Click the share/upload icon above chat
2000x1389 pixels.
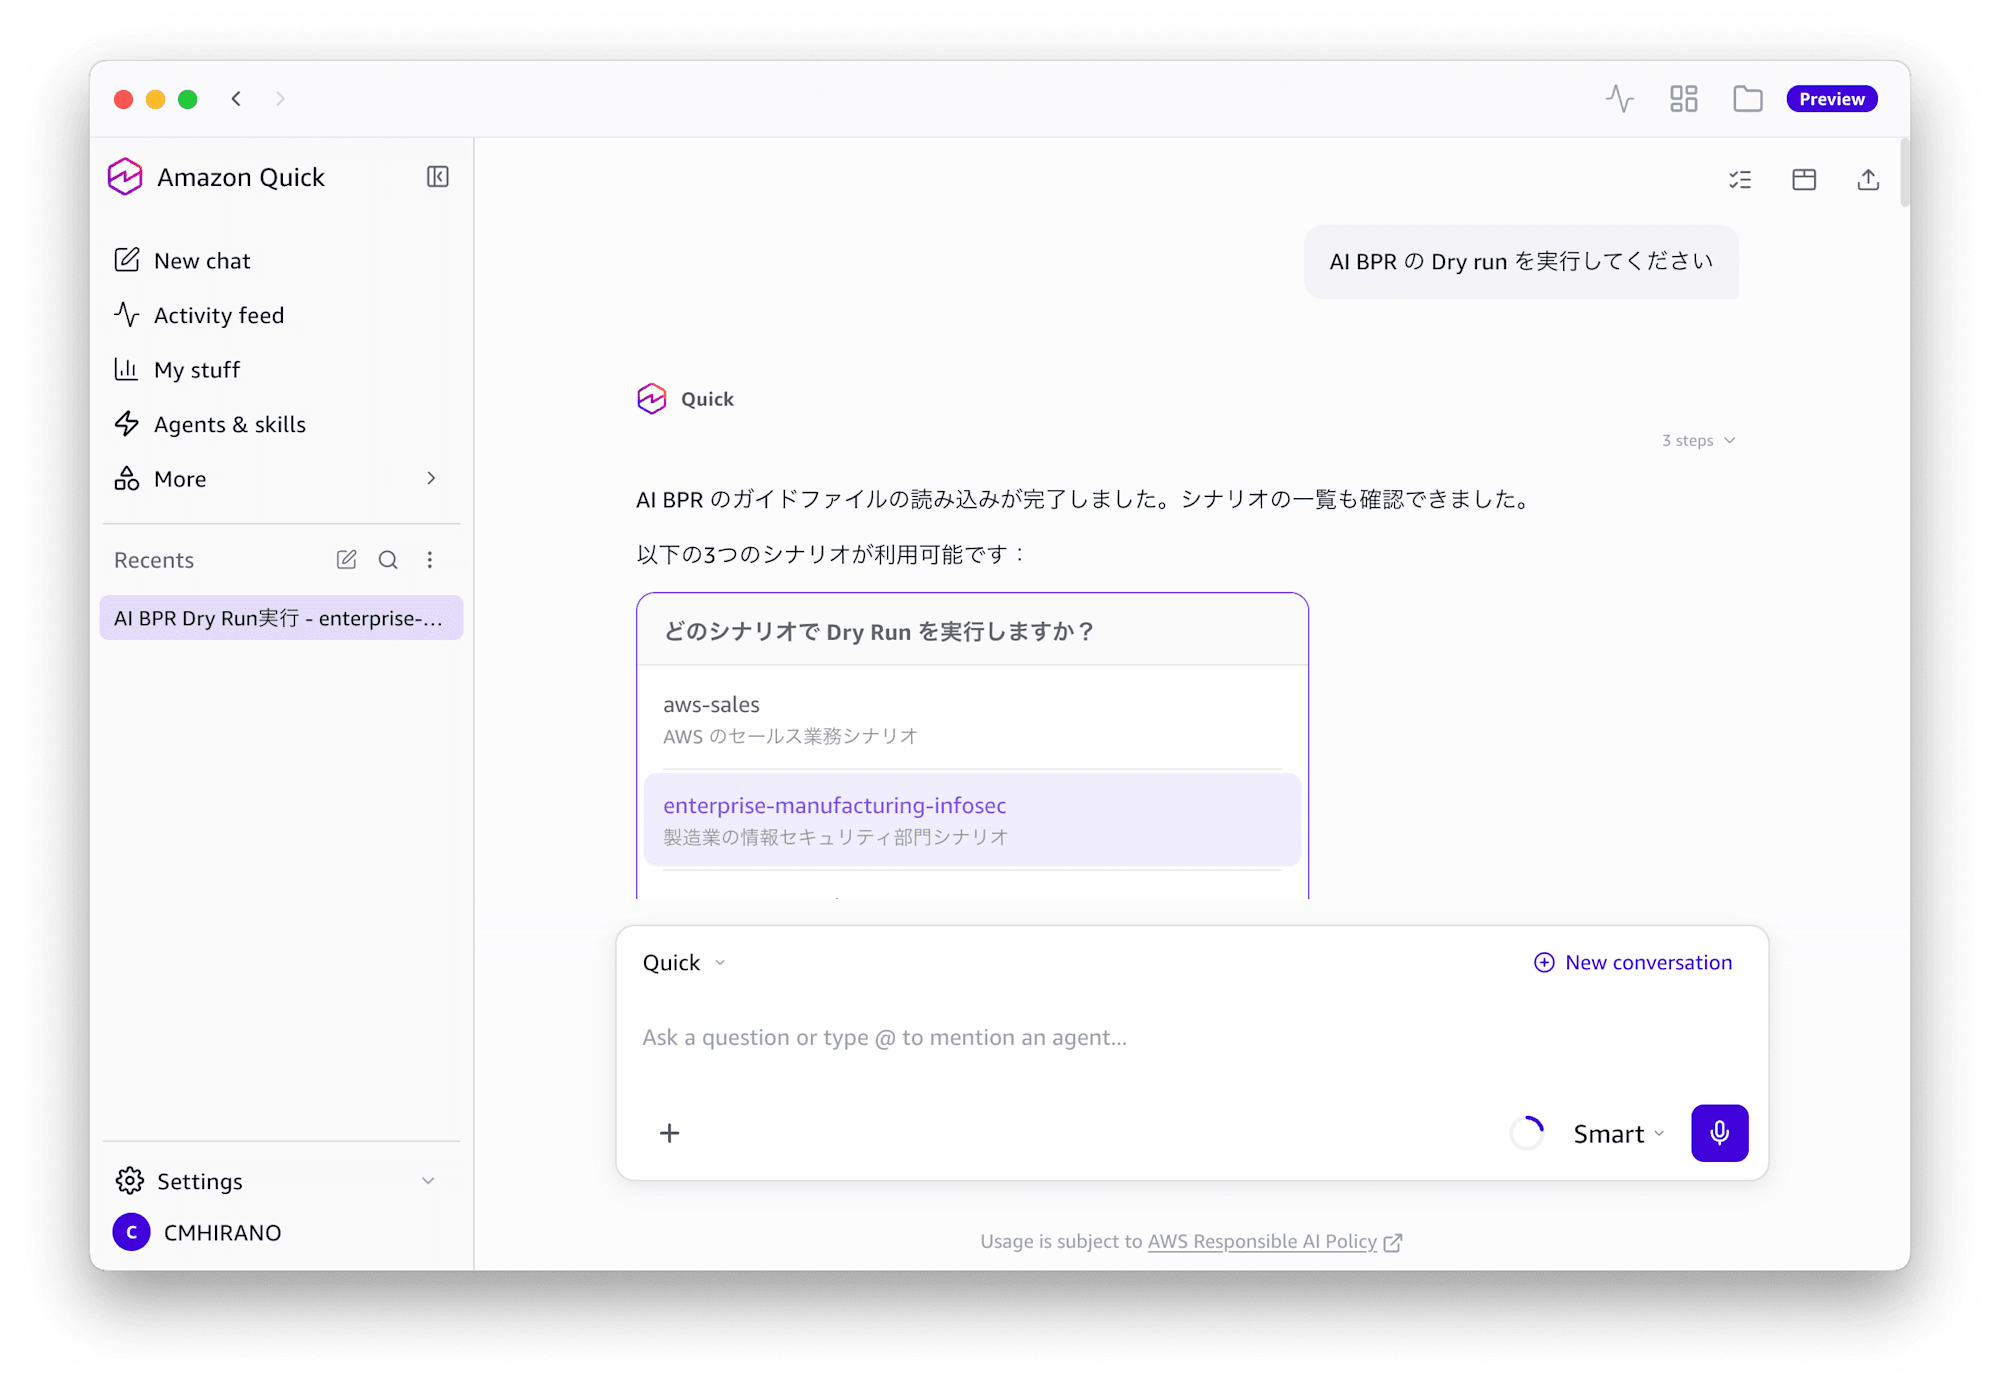pos(1867,180)
